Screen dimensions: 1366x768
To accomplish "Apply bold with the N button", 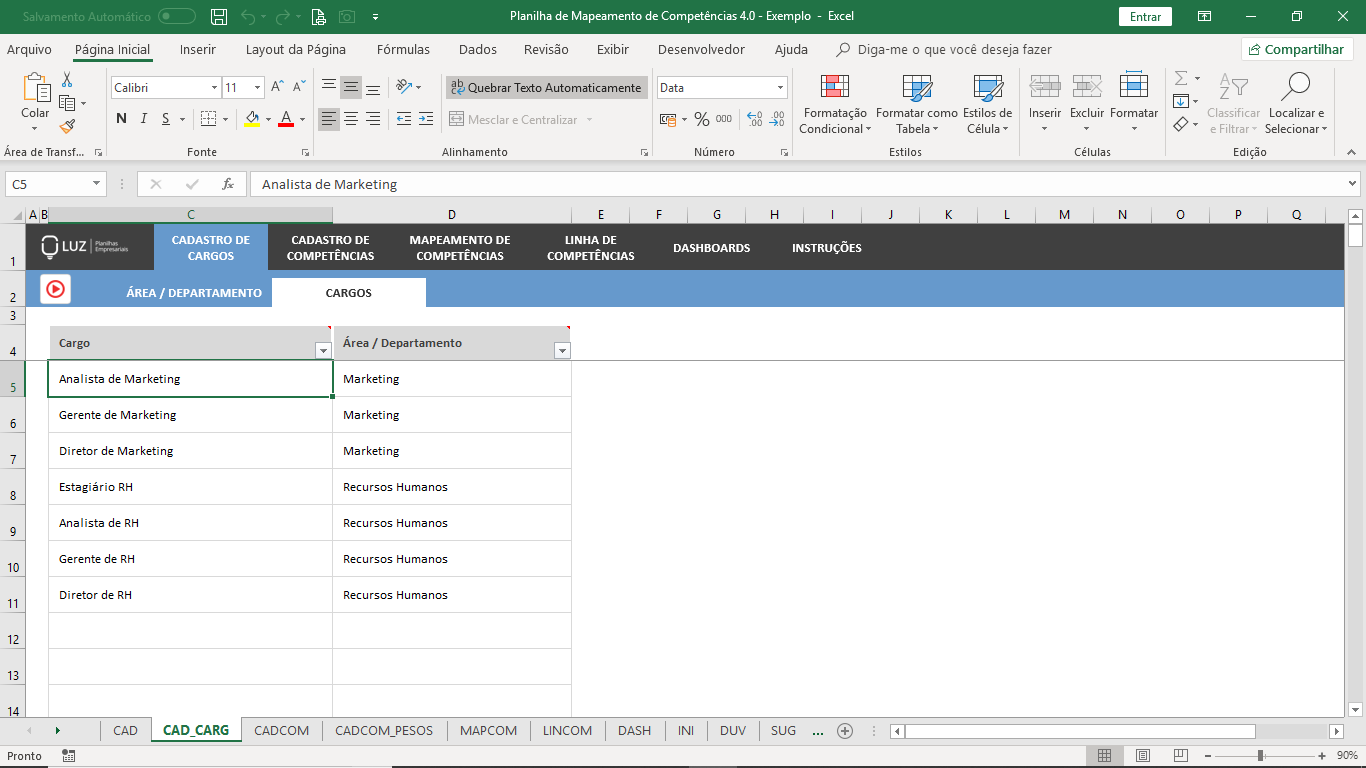I will click(x=121, y=119).
